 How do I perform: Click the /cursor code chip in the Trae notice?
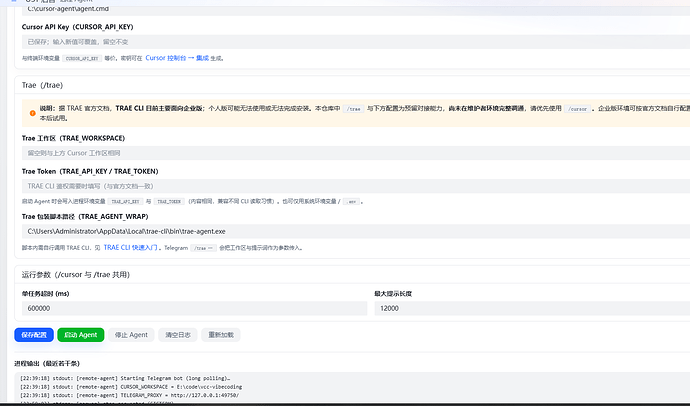(577, 109)
